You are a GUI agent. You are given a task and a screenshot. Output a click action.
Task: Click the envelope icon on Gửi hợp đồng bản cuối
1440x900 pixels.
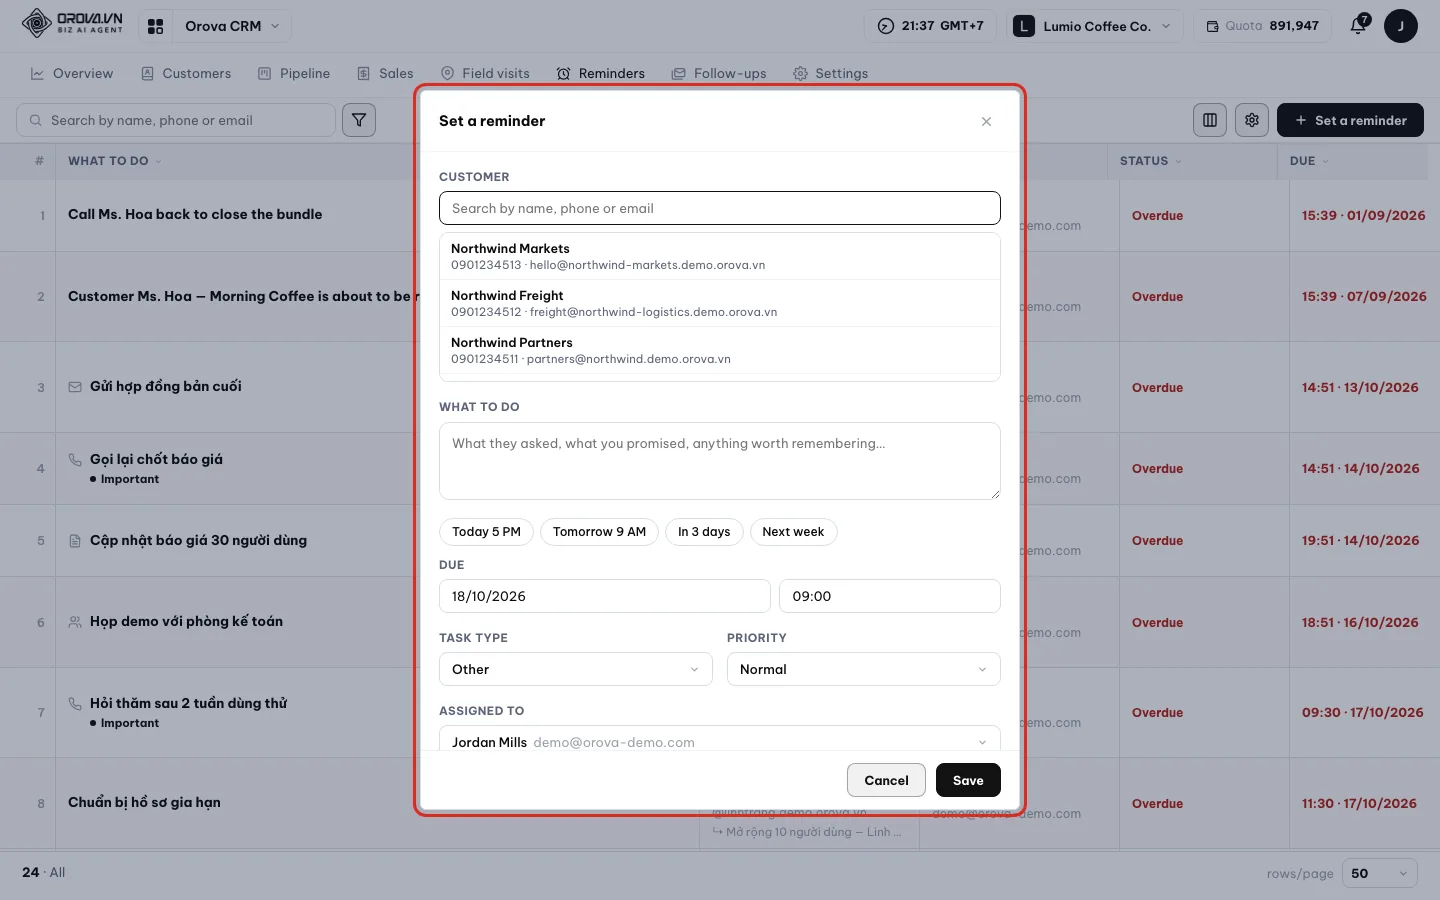tap(75, 387)
